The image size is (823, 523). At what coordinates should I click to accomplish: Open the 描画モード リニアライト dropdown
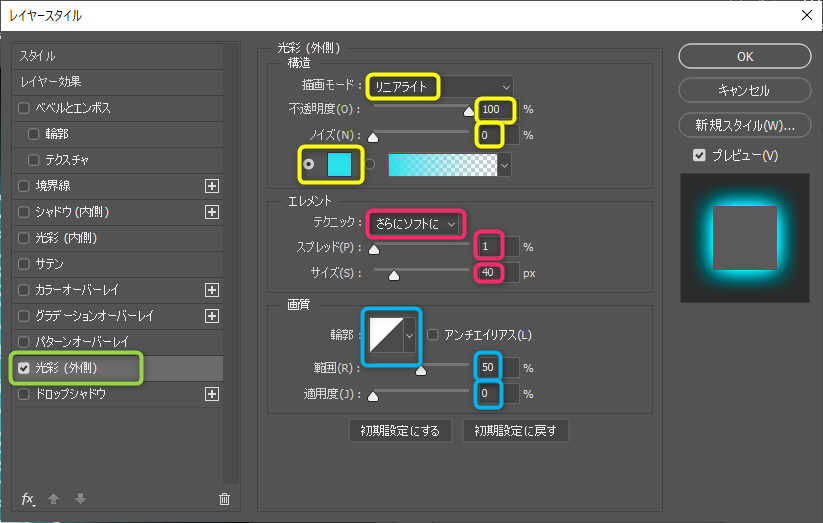tap(440, 87)
